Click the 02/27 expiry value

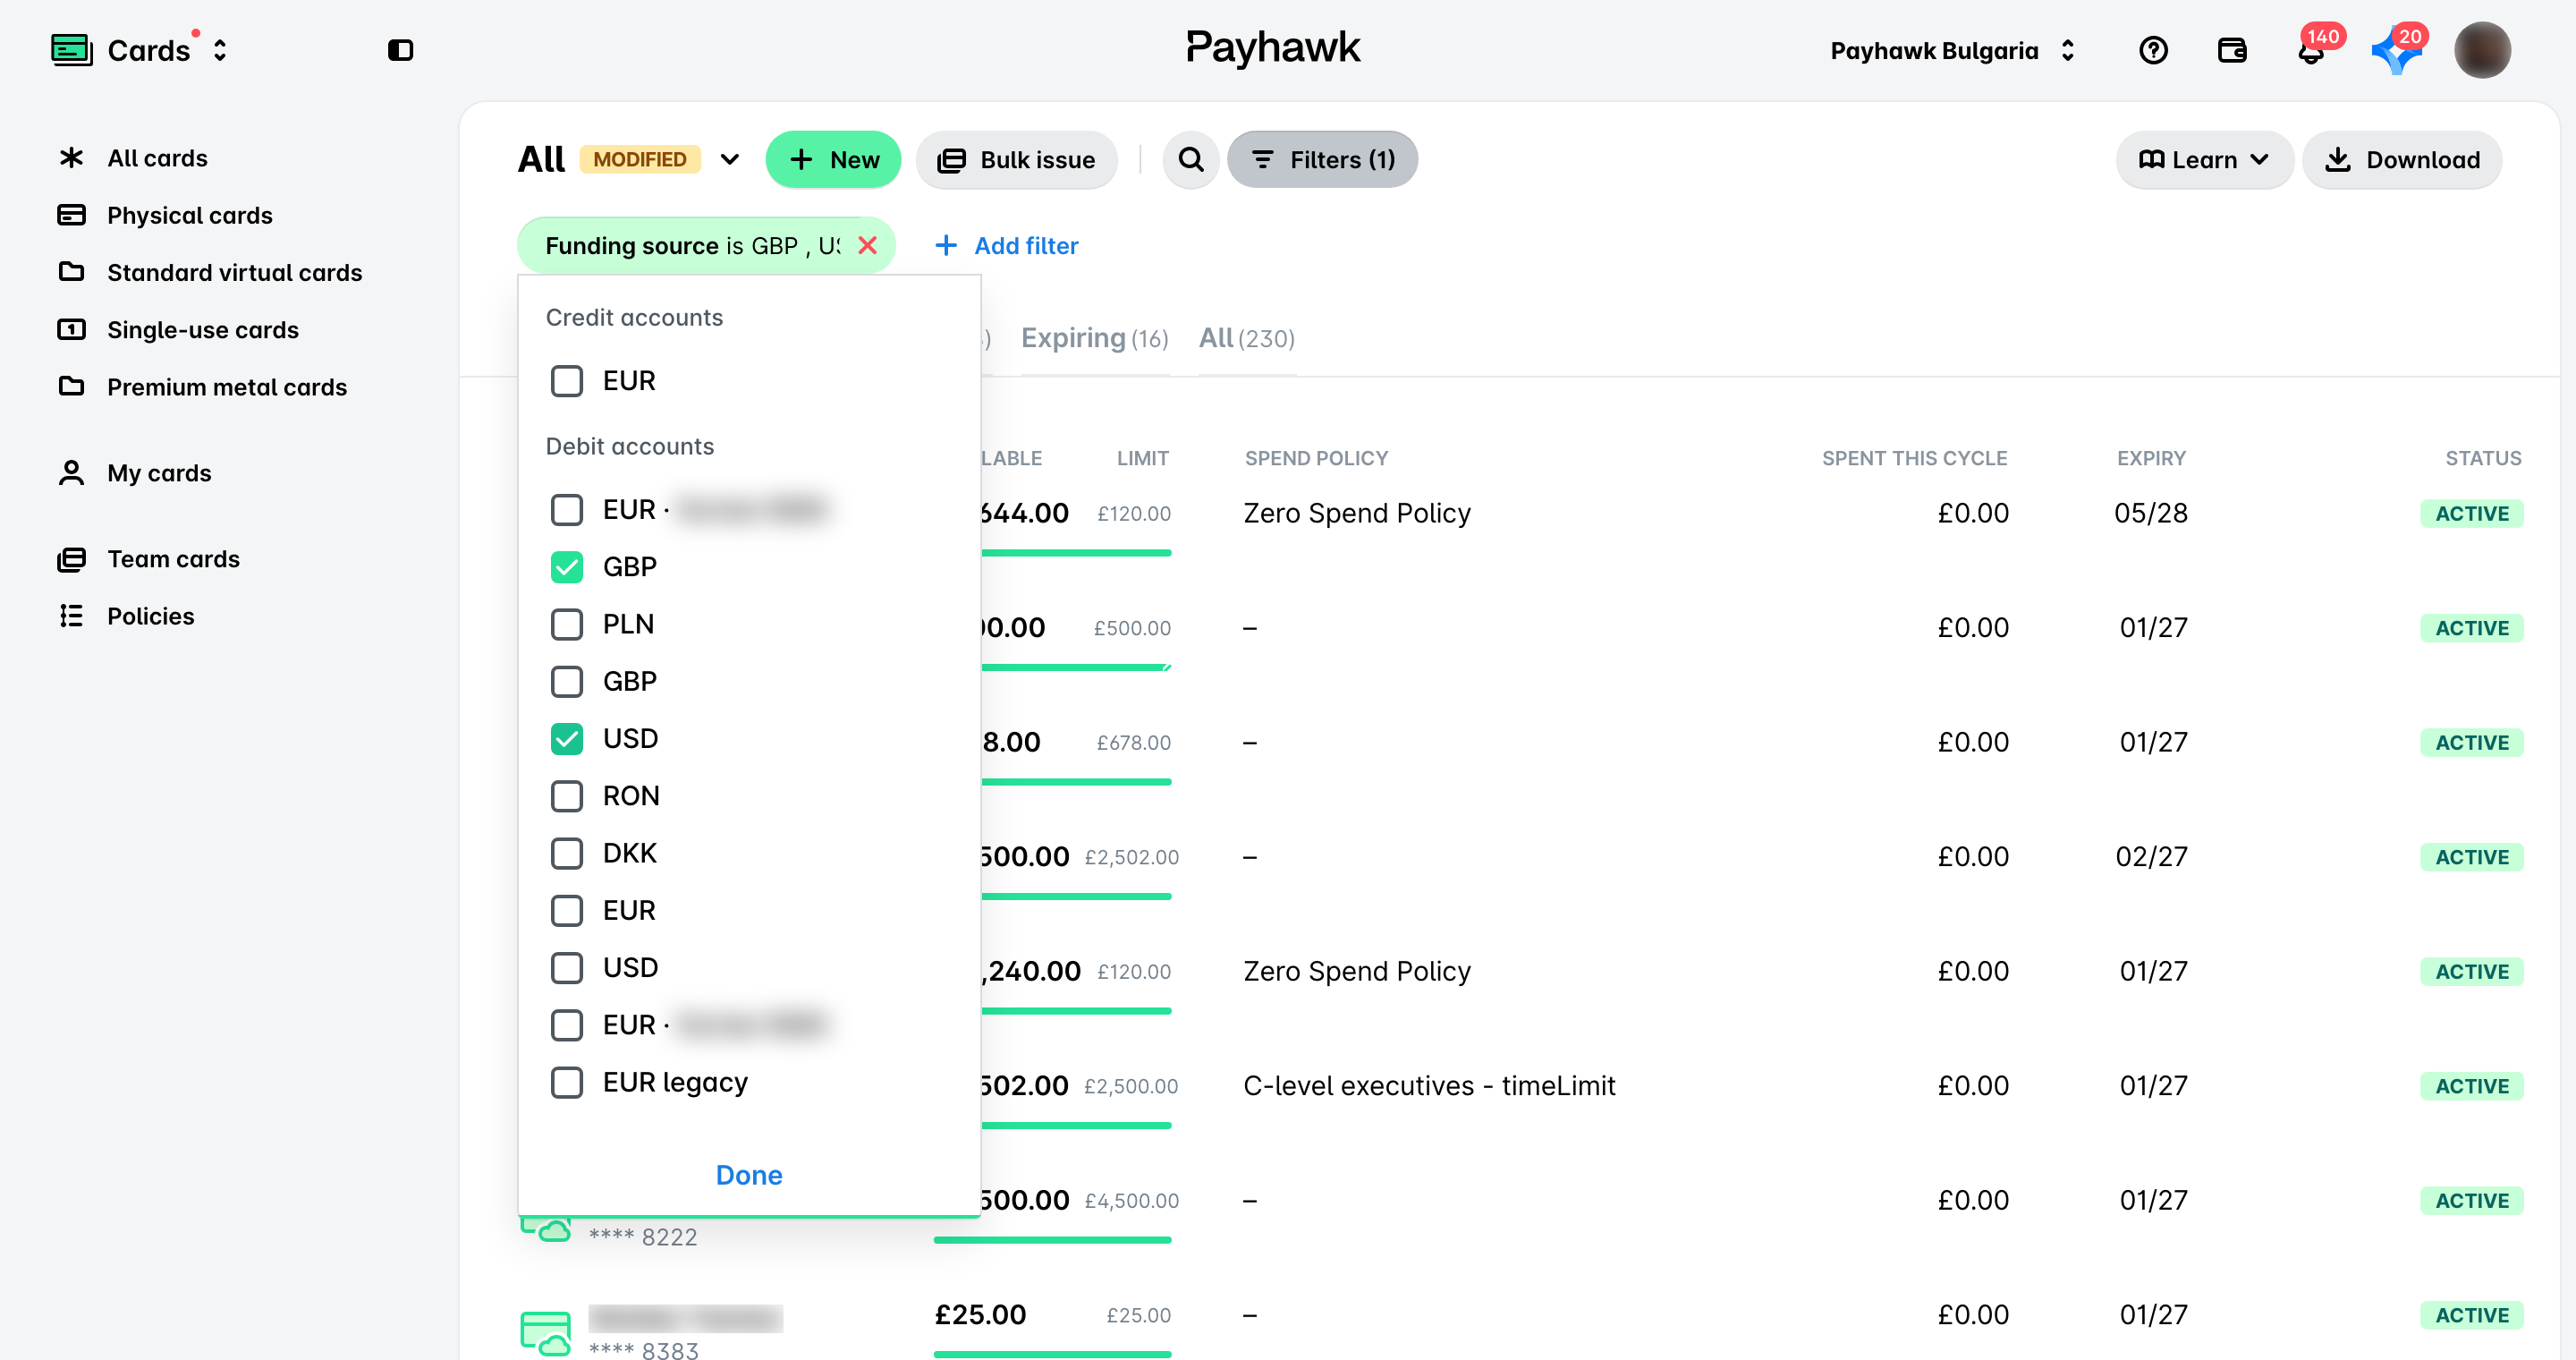point(2151,856)
